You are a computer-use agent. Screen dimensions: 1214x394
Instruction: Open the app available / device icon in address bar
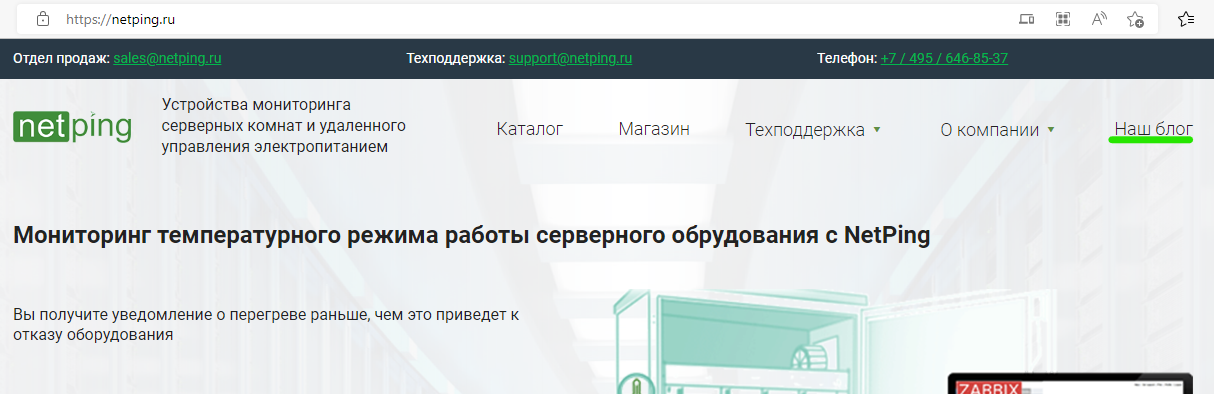(1026, 18)
